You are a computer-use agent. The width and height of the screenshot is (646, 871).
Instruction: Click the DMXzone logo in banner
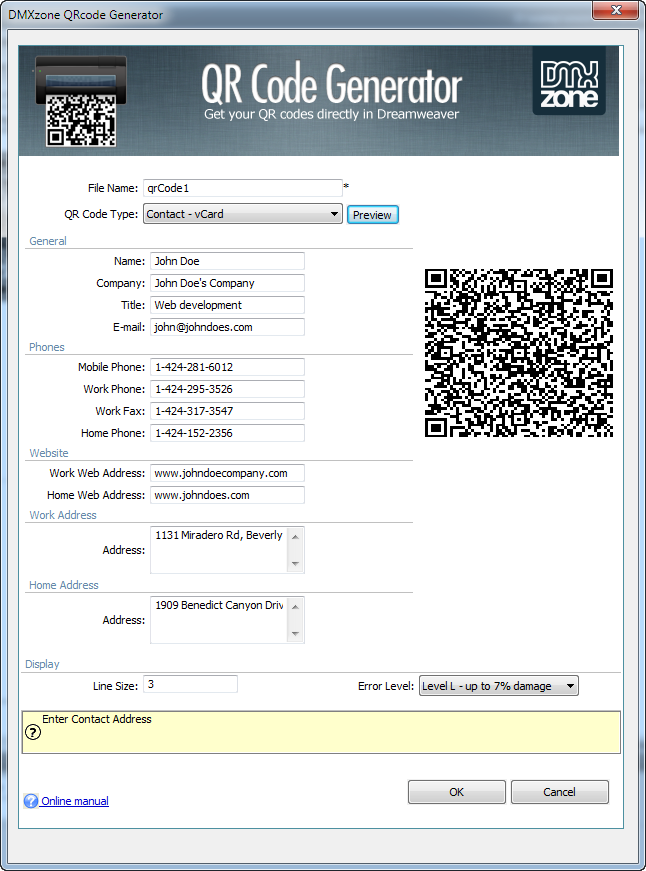click(x=569, y=81)
